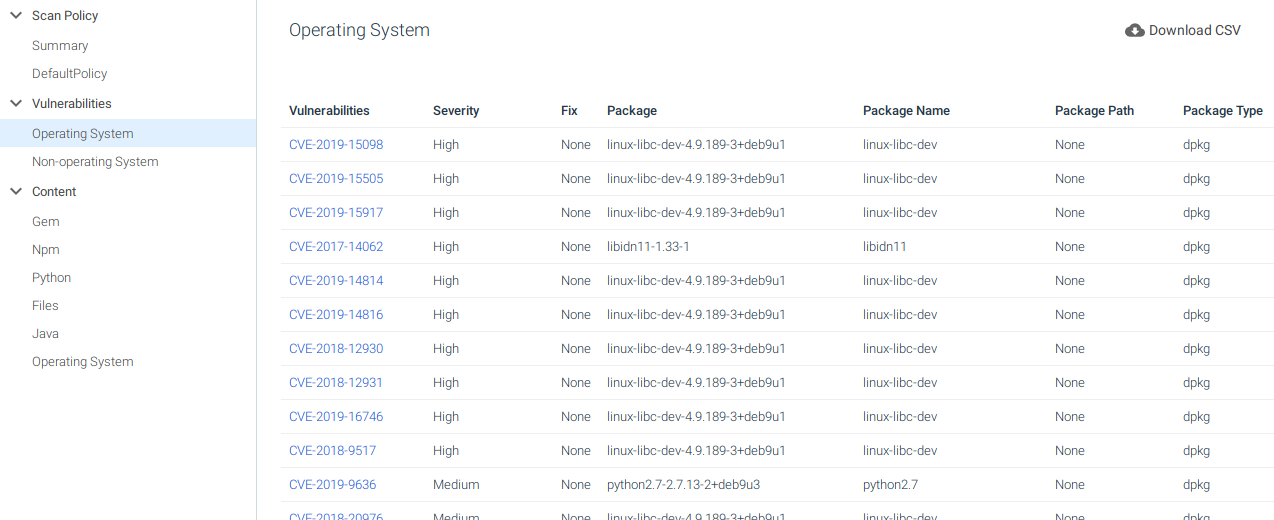
Task: Click dpkg type in CVE-2017-14062 row
Action: click(x=1196, y=247)
